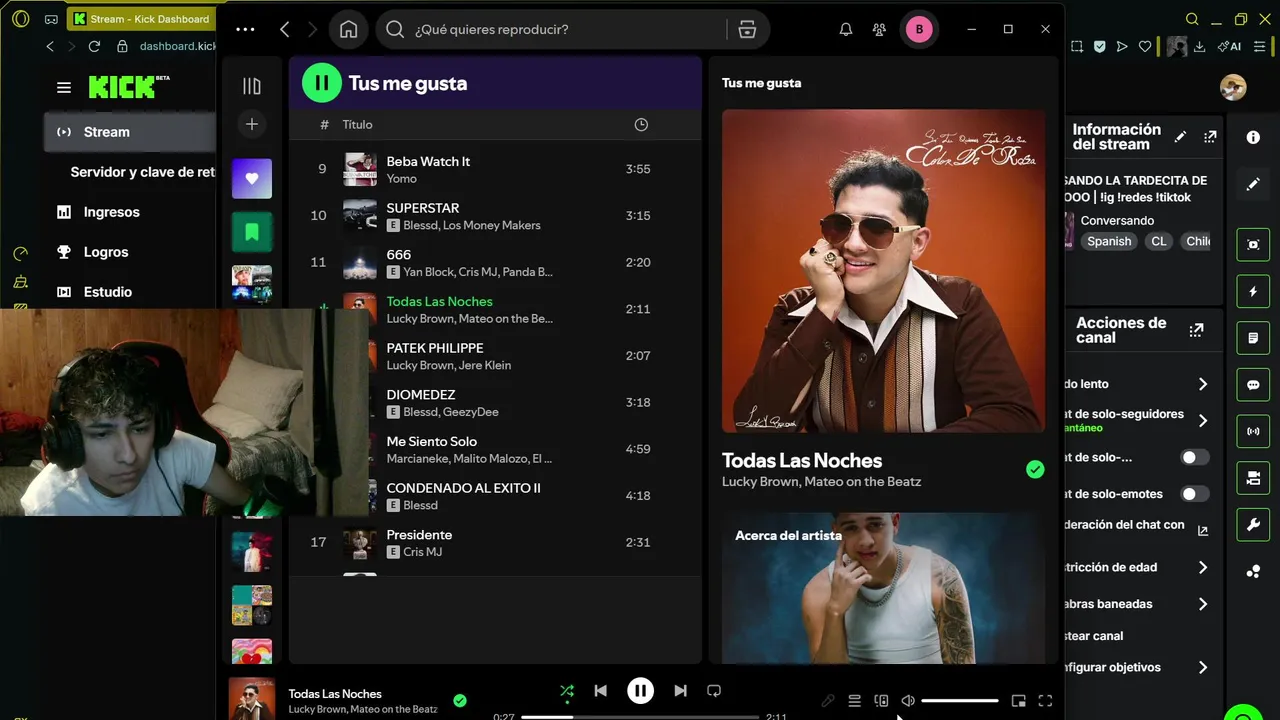Image resolution: width=1280 pixels, height=720 pixels.
Task: Skip to the next track
Action: tap(680, 691)
